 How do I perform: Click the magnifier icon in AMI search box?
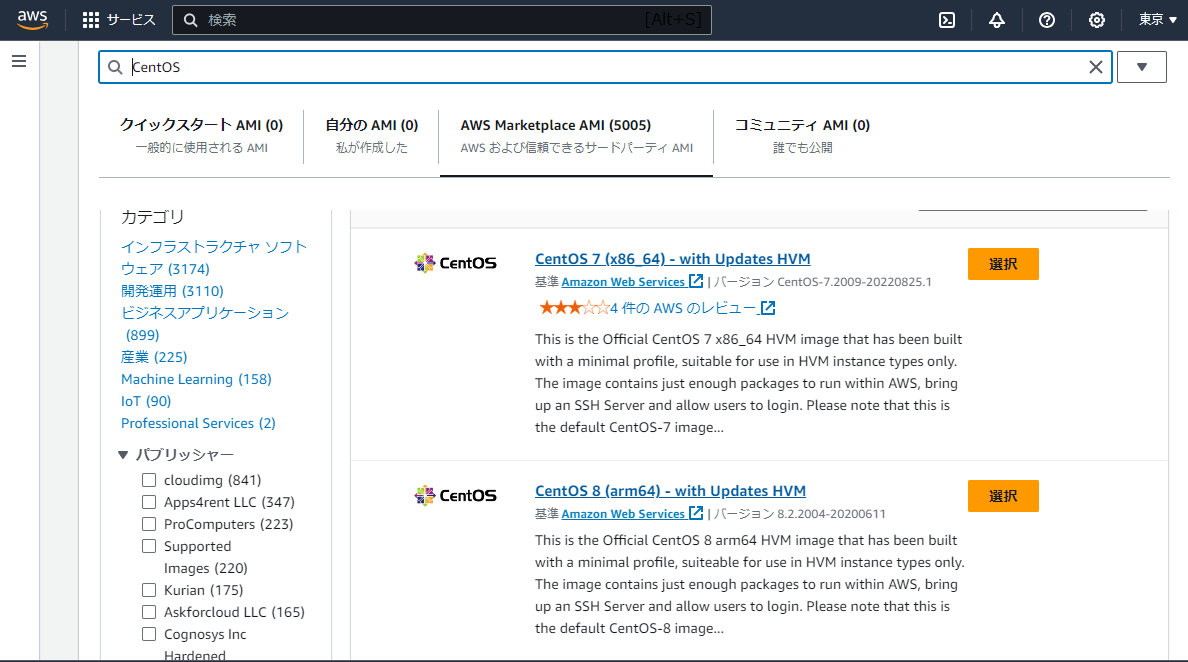tap(115, 67)
